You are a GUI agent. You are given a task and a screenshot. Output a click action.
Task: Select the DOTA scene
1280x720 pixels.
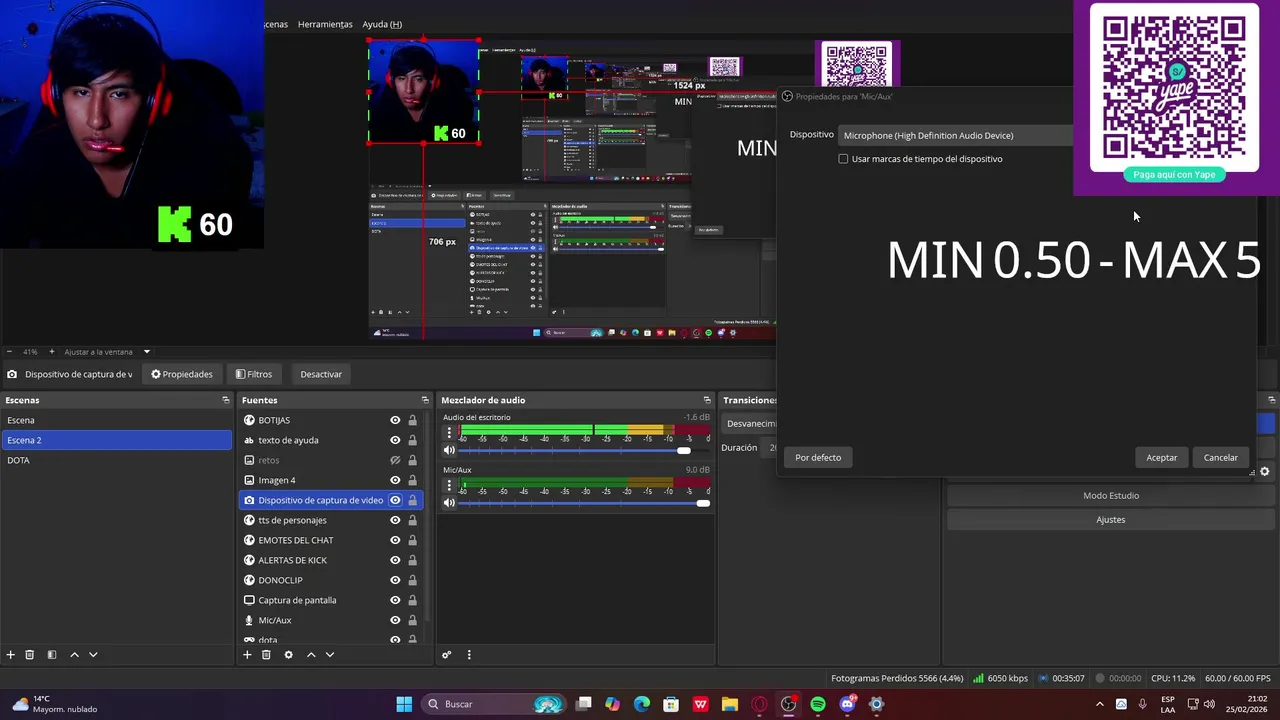116,460
